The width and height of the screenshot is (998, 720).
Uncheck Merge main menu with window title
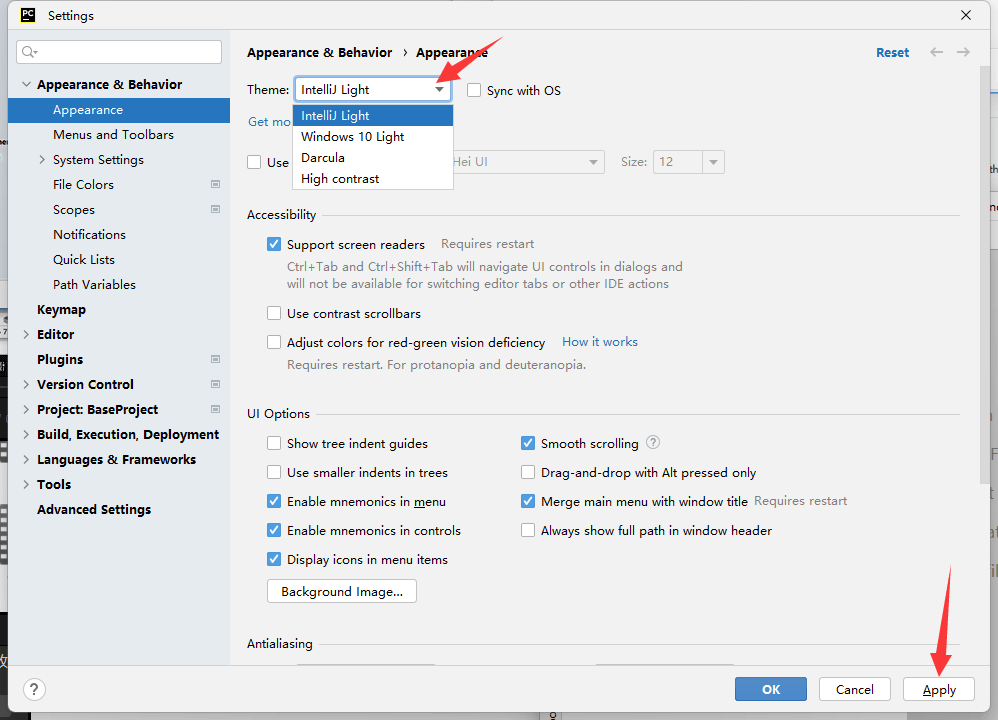(x=528, y=501)
